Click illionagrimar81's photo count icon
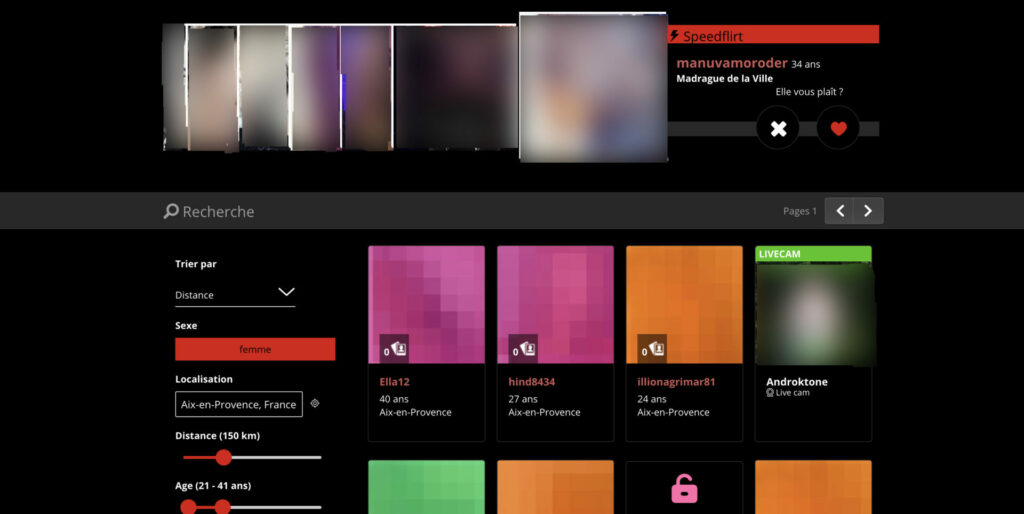 click(652, 349)
